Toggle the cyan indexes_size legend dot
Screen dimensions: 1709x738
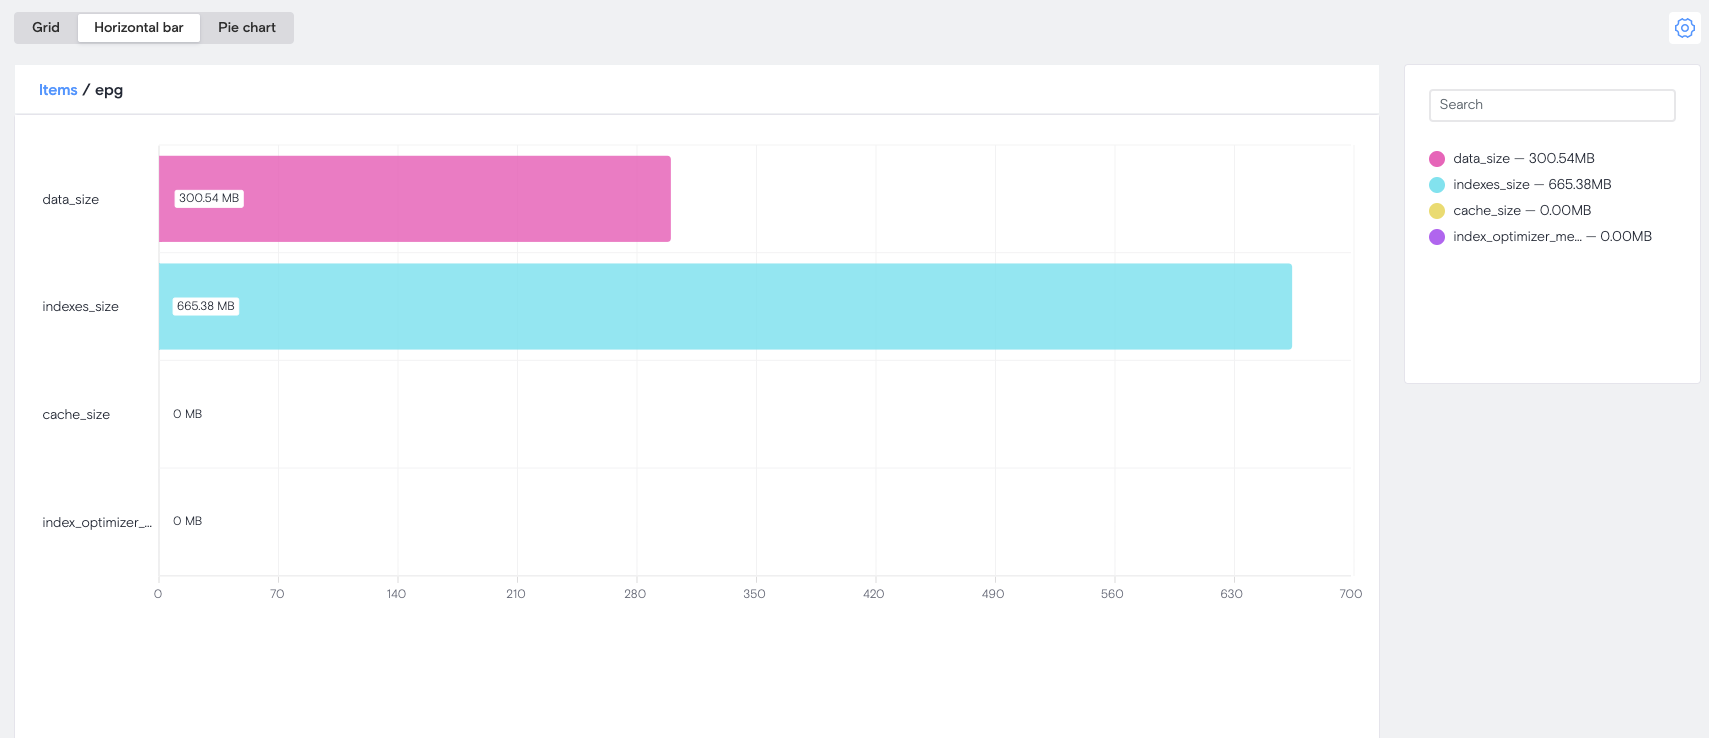(1437, 185)
